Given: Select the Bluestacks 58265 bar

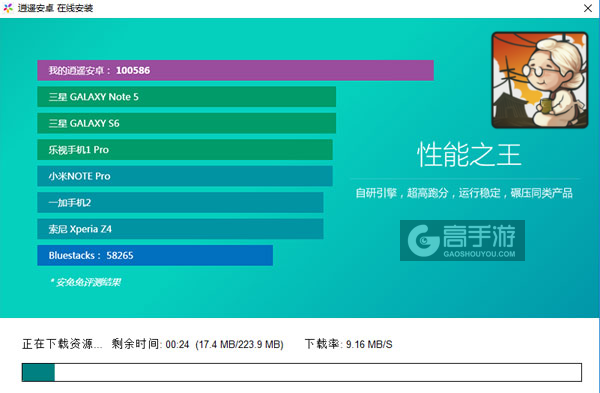Looking at the screenshot, I should [155, 255].
